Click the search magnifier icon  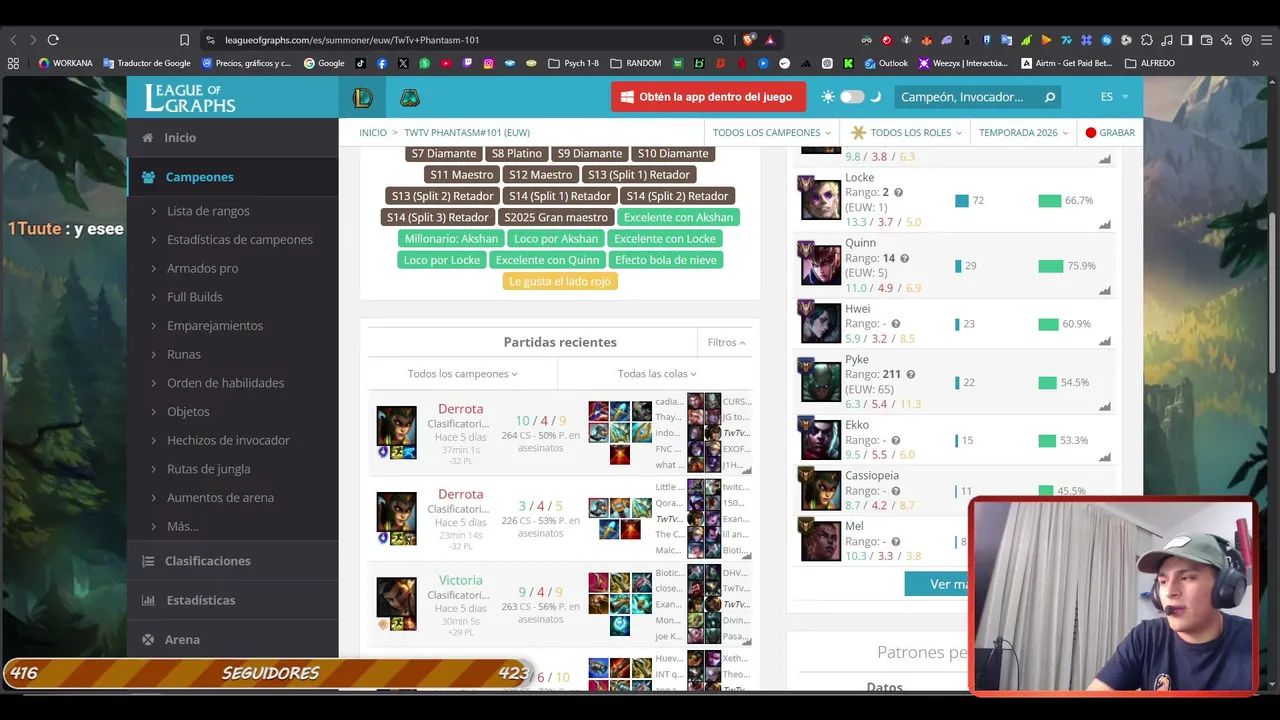[x=1049, y=97]
